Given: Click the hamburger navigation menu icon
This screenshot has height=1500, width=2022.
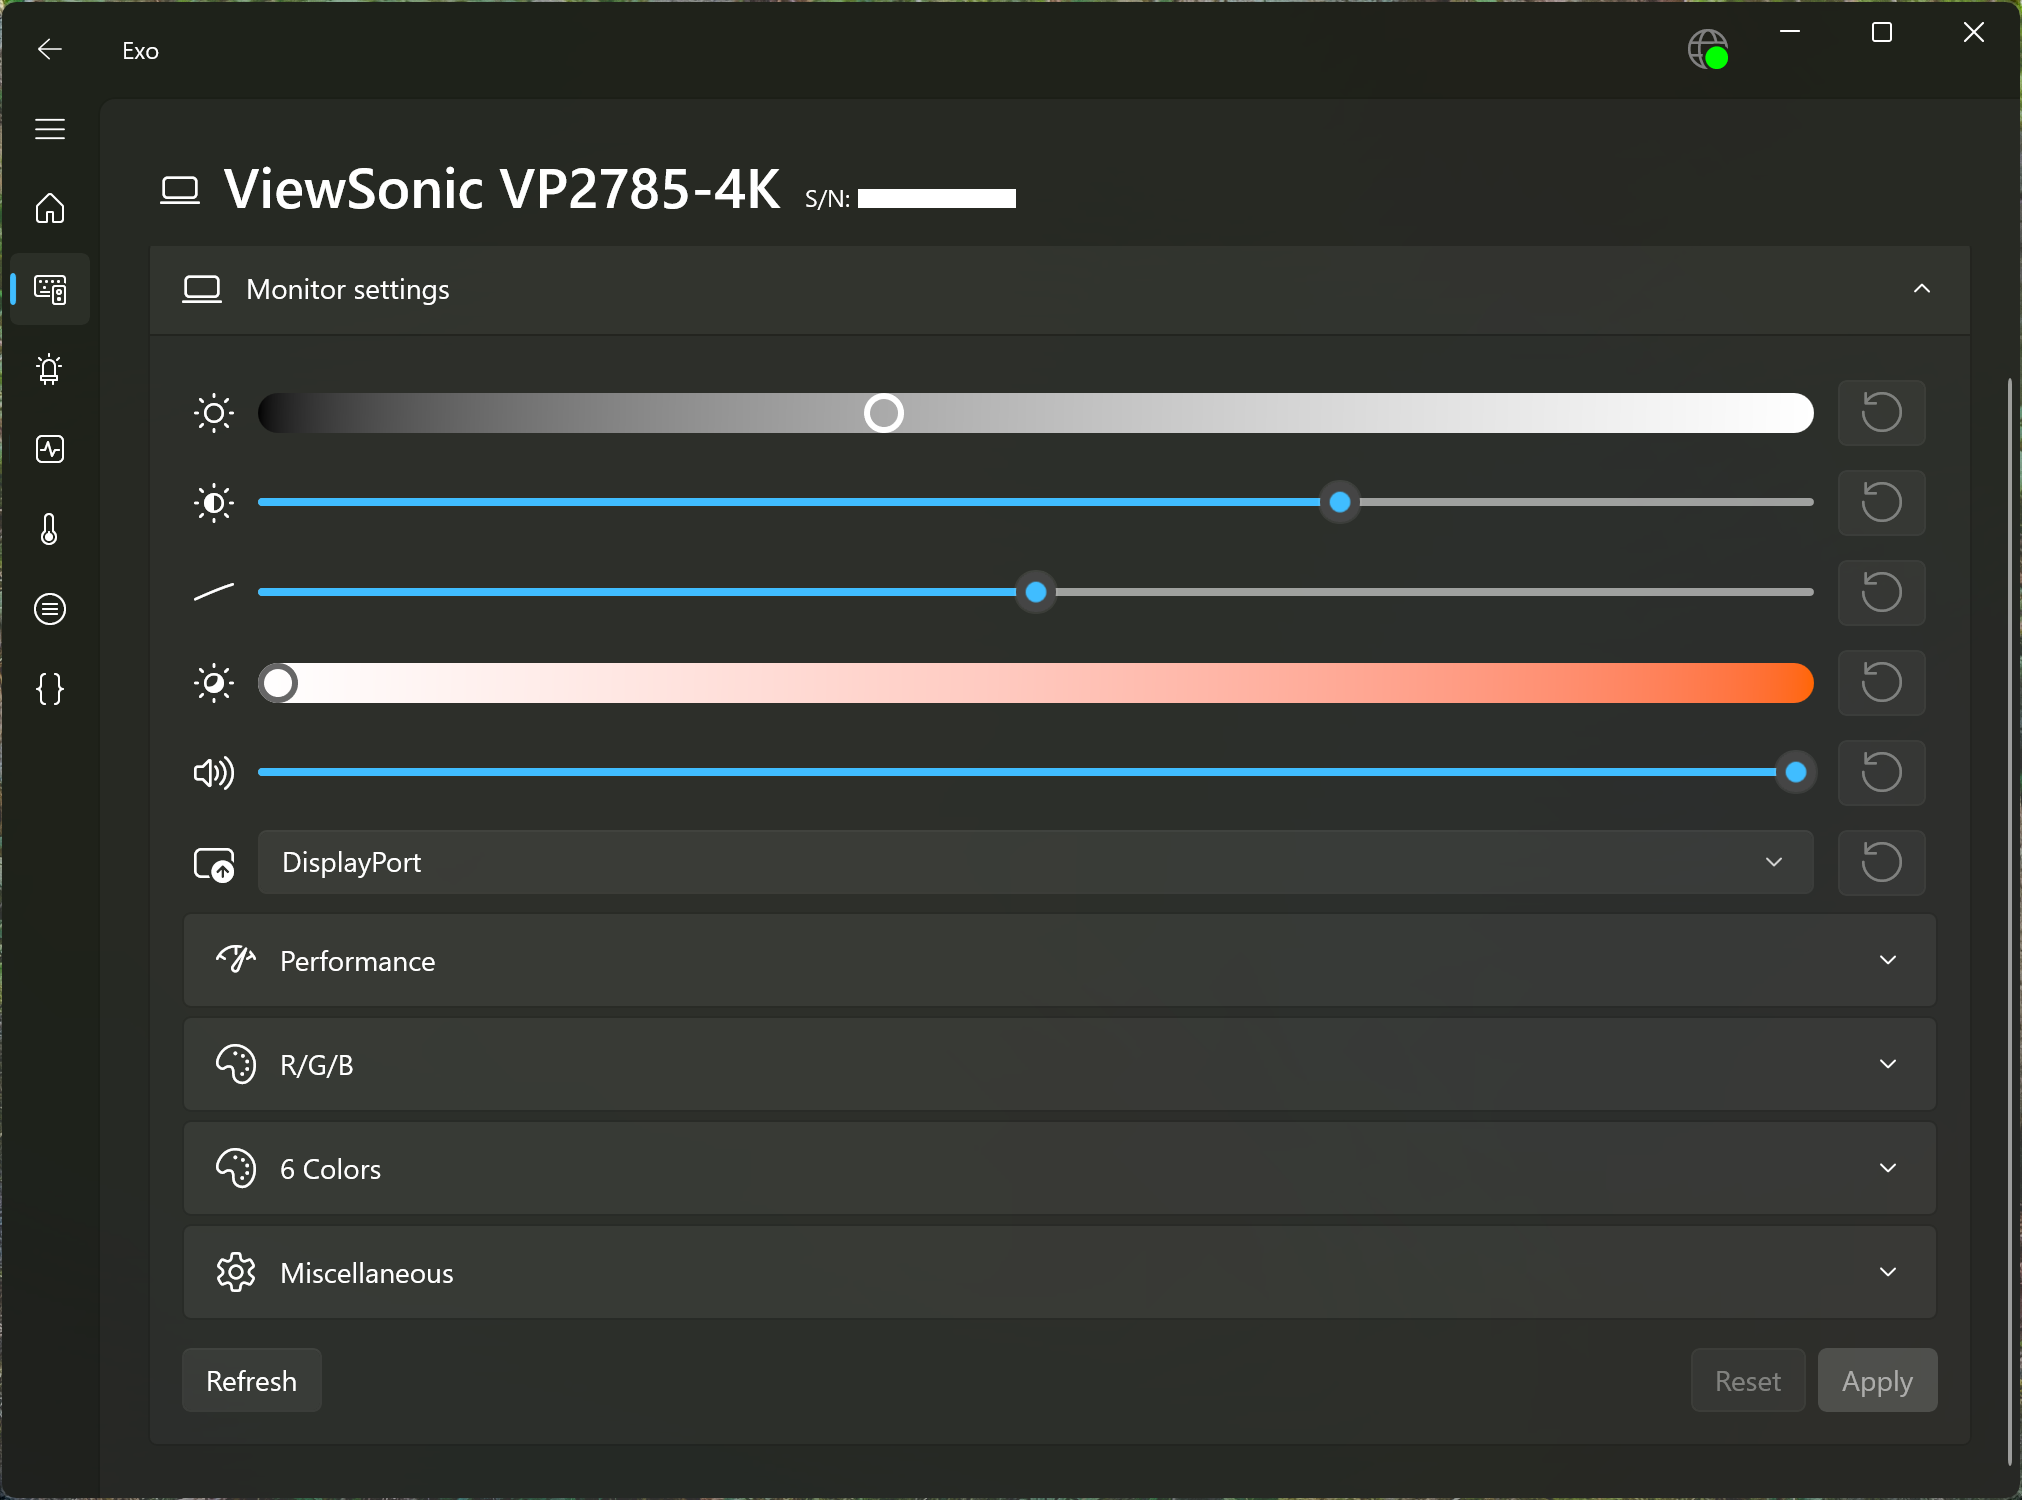Looking at the screenshot, I should coord(50,129).
